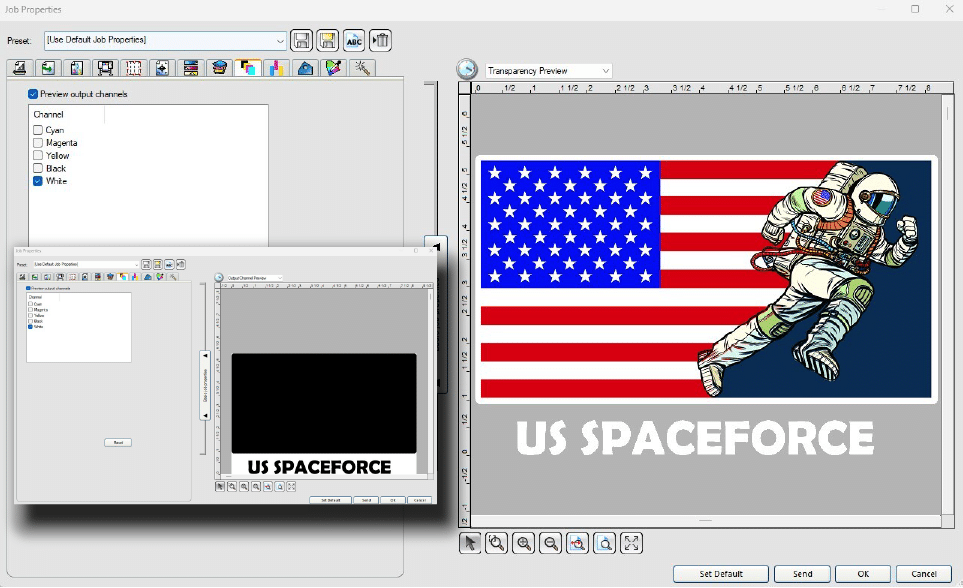Delete preset using the trash can icon
Image resolution: width=963 pixels, height=588 pixels.
[x=380, y=41]
